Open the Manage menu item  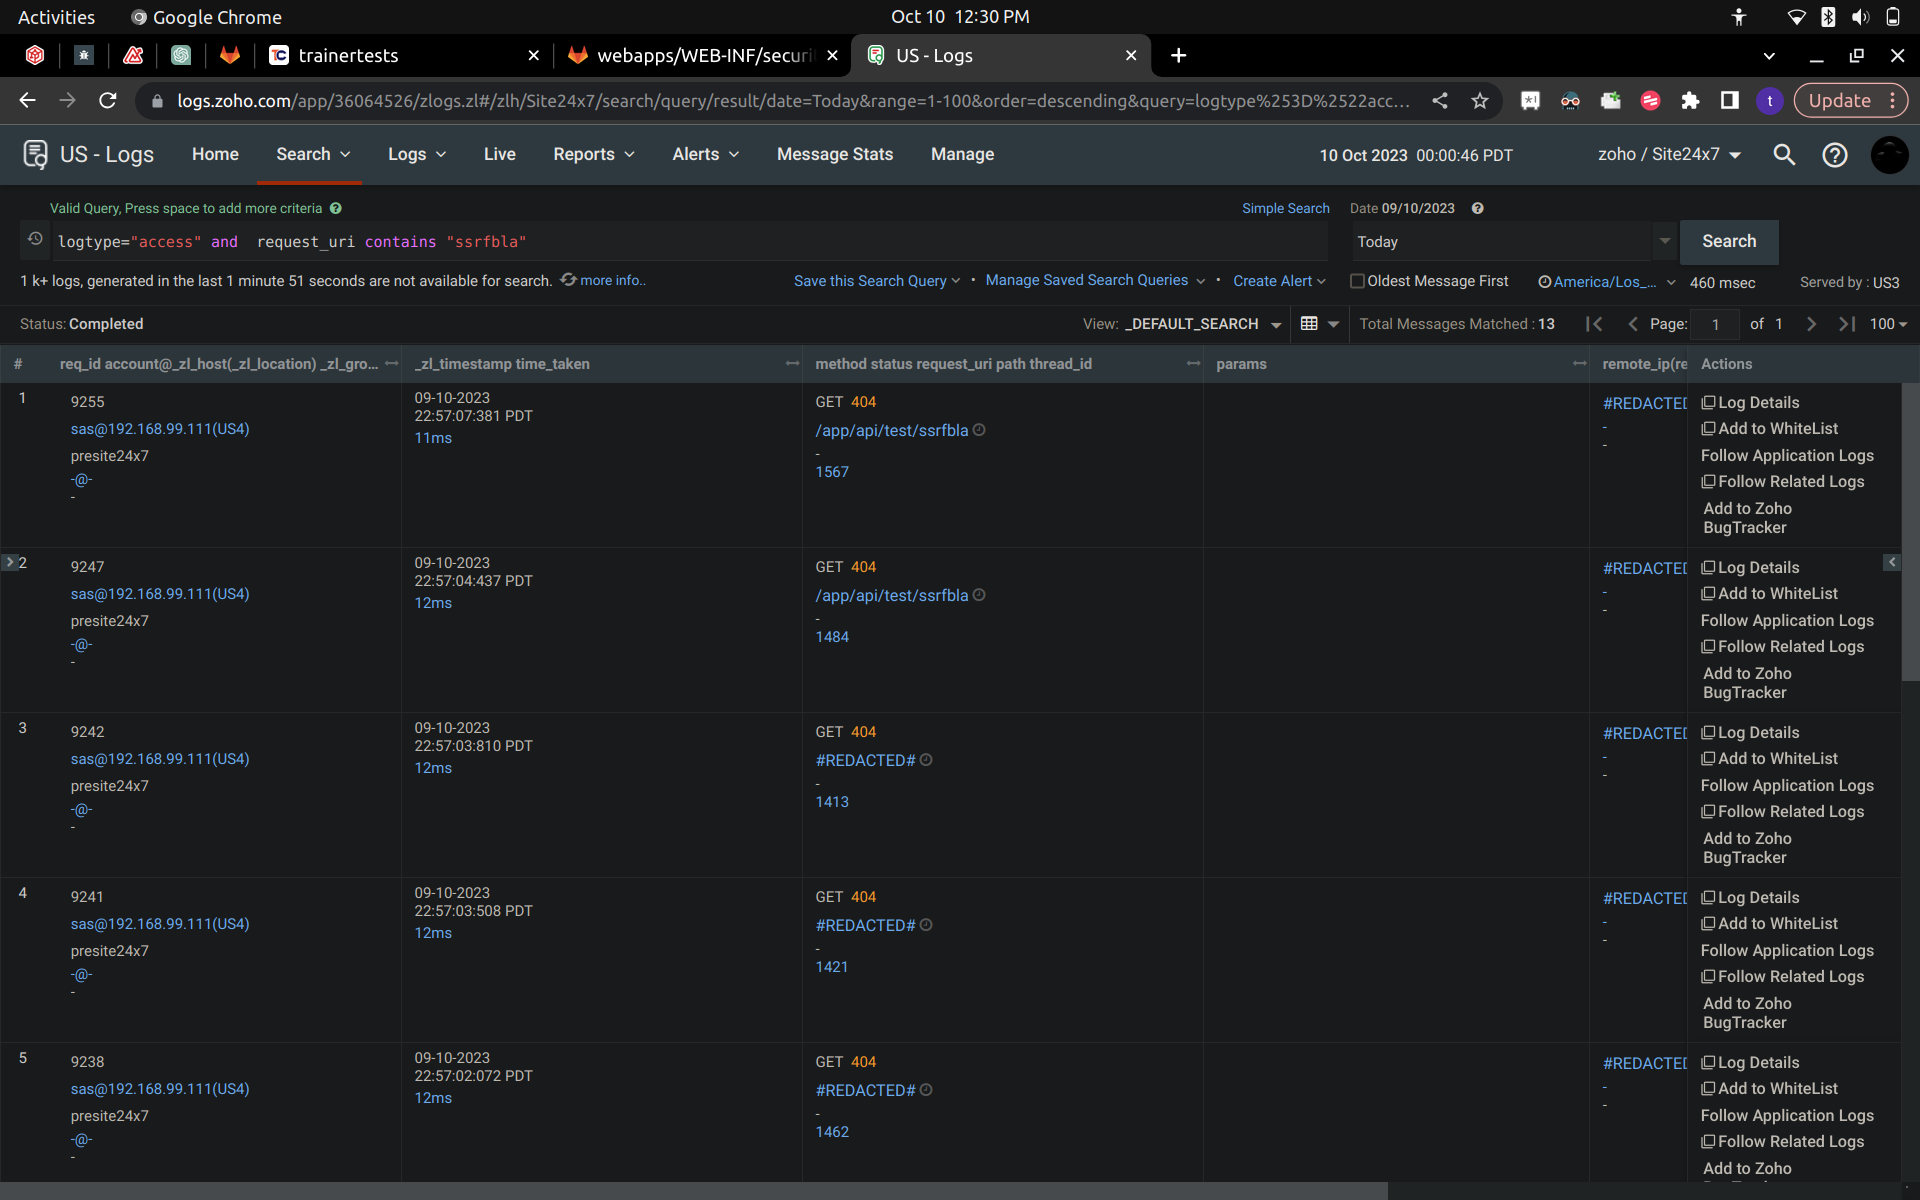click(x=962, y=154)
